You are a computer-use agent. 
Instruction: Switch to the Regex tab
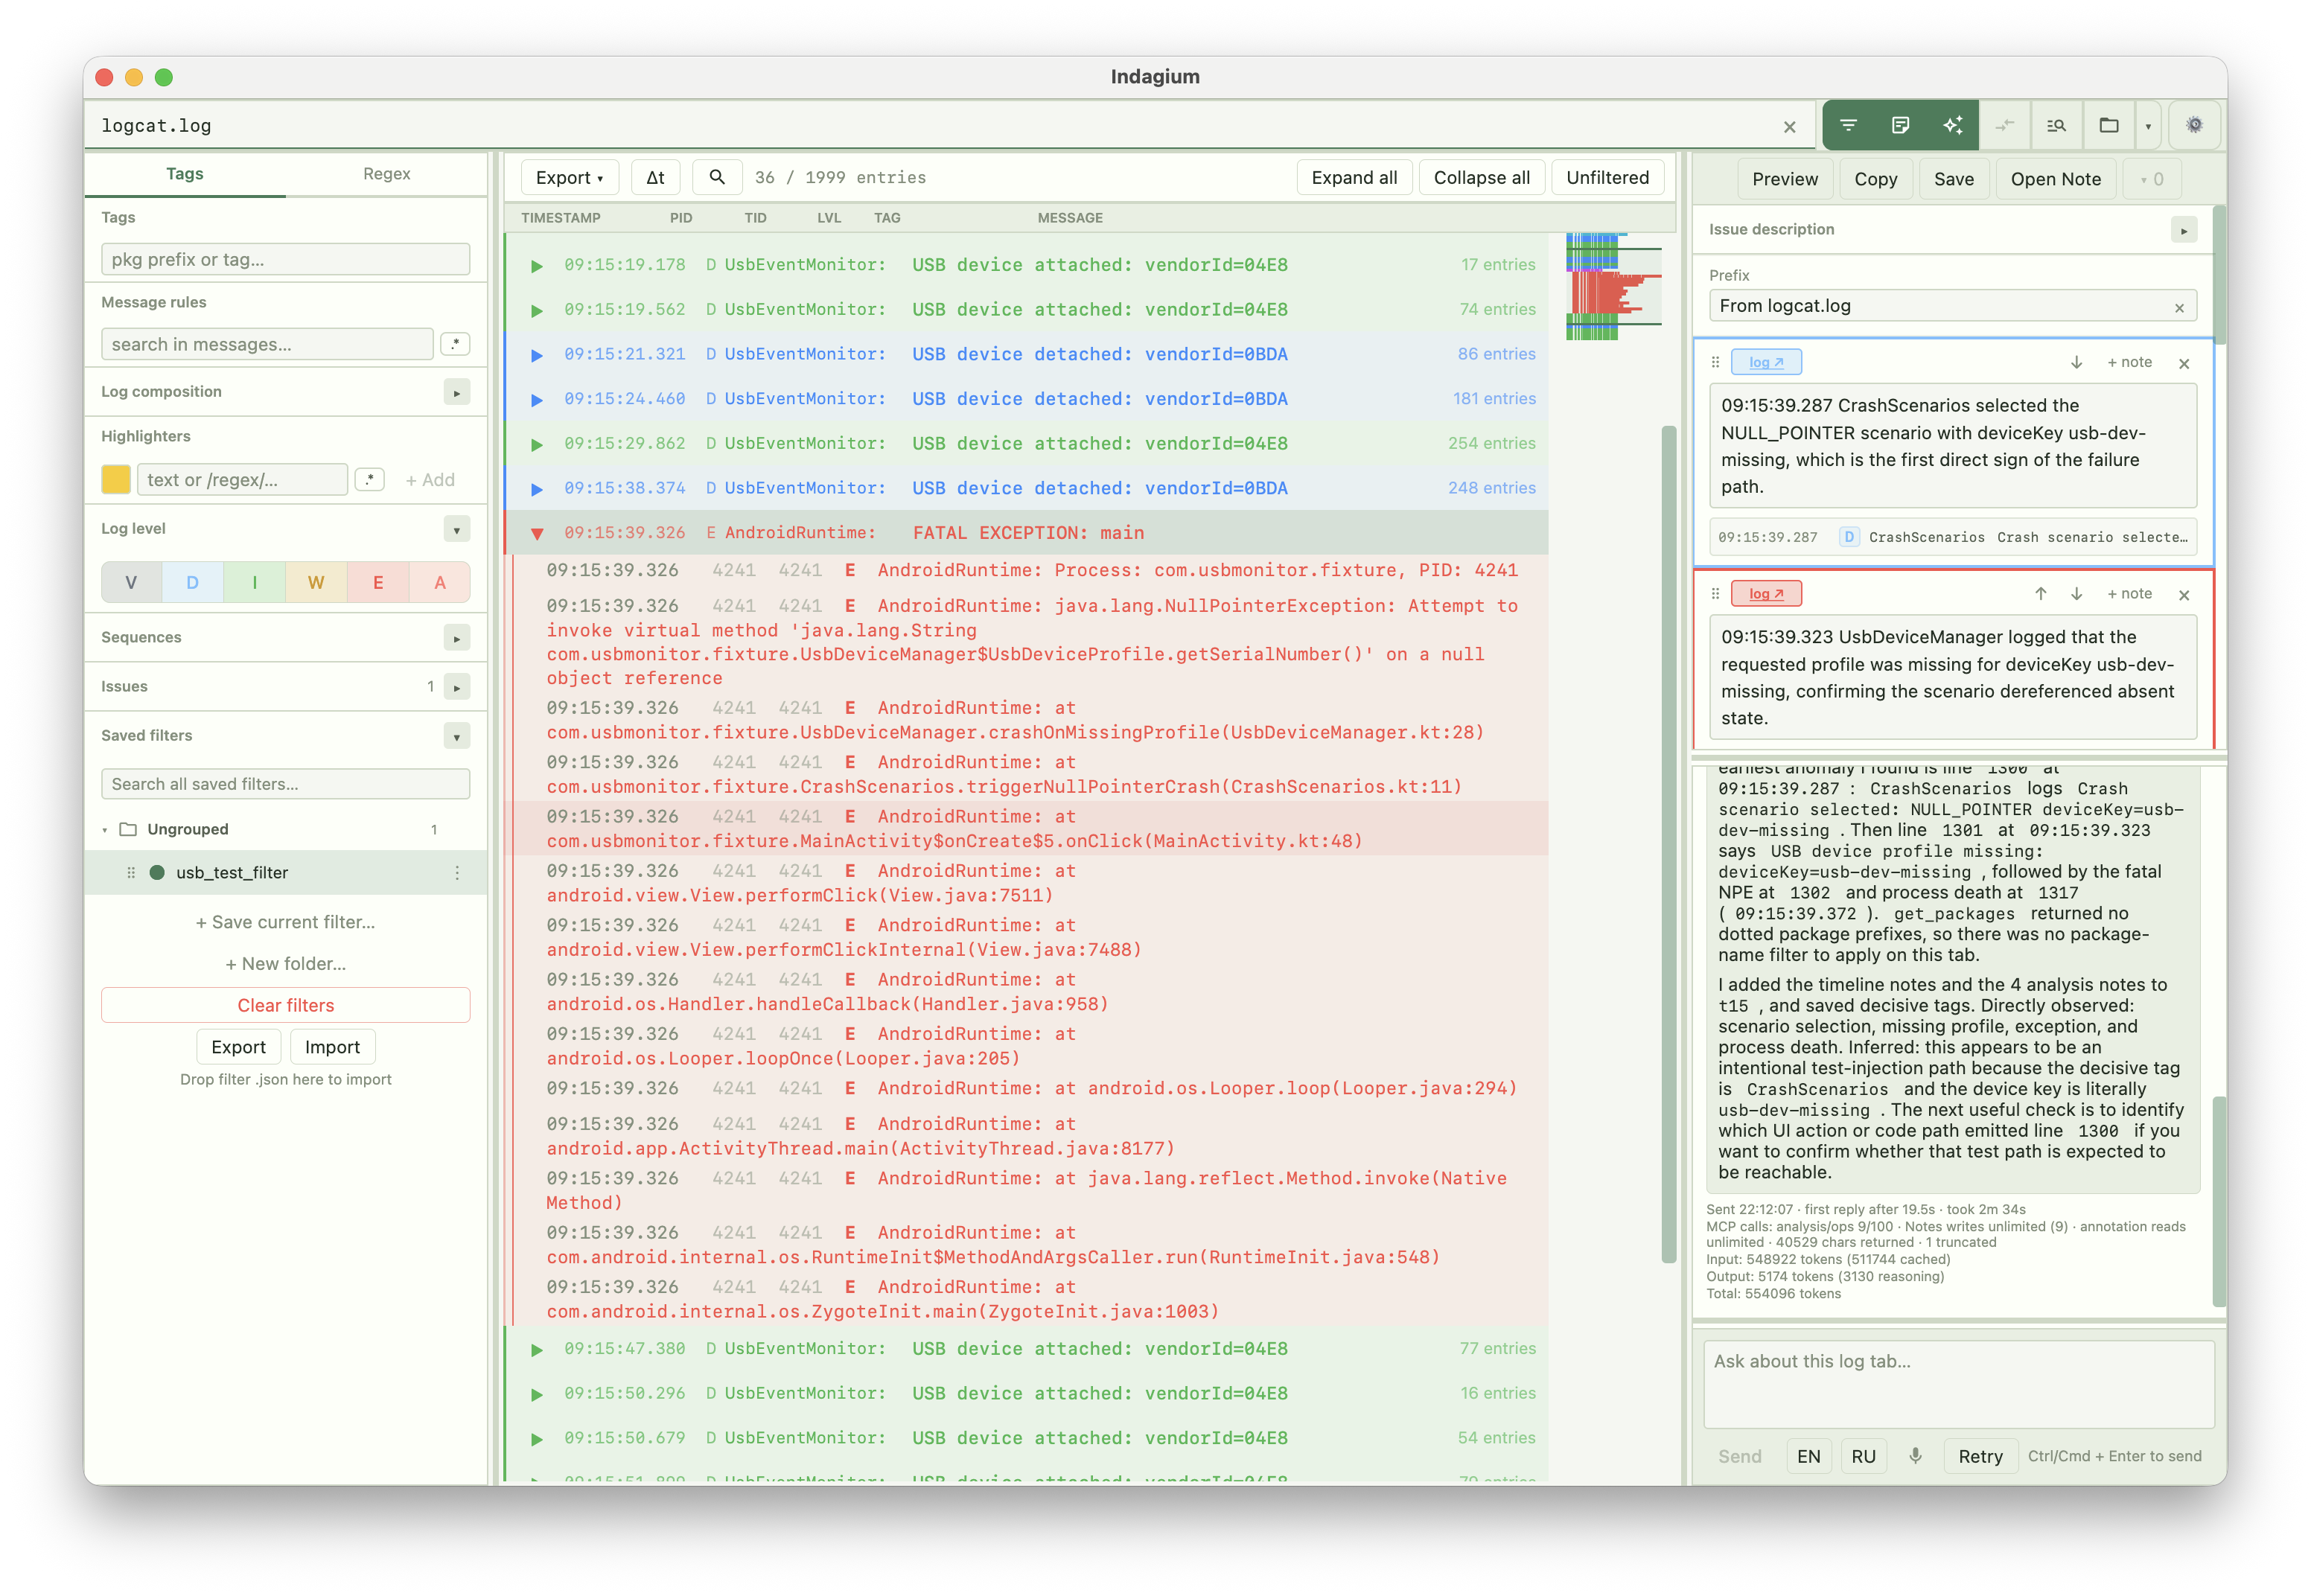(386, 173)
